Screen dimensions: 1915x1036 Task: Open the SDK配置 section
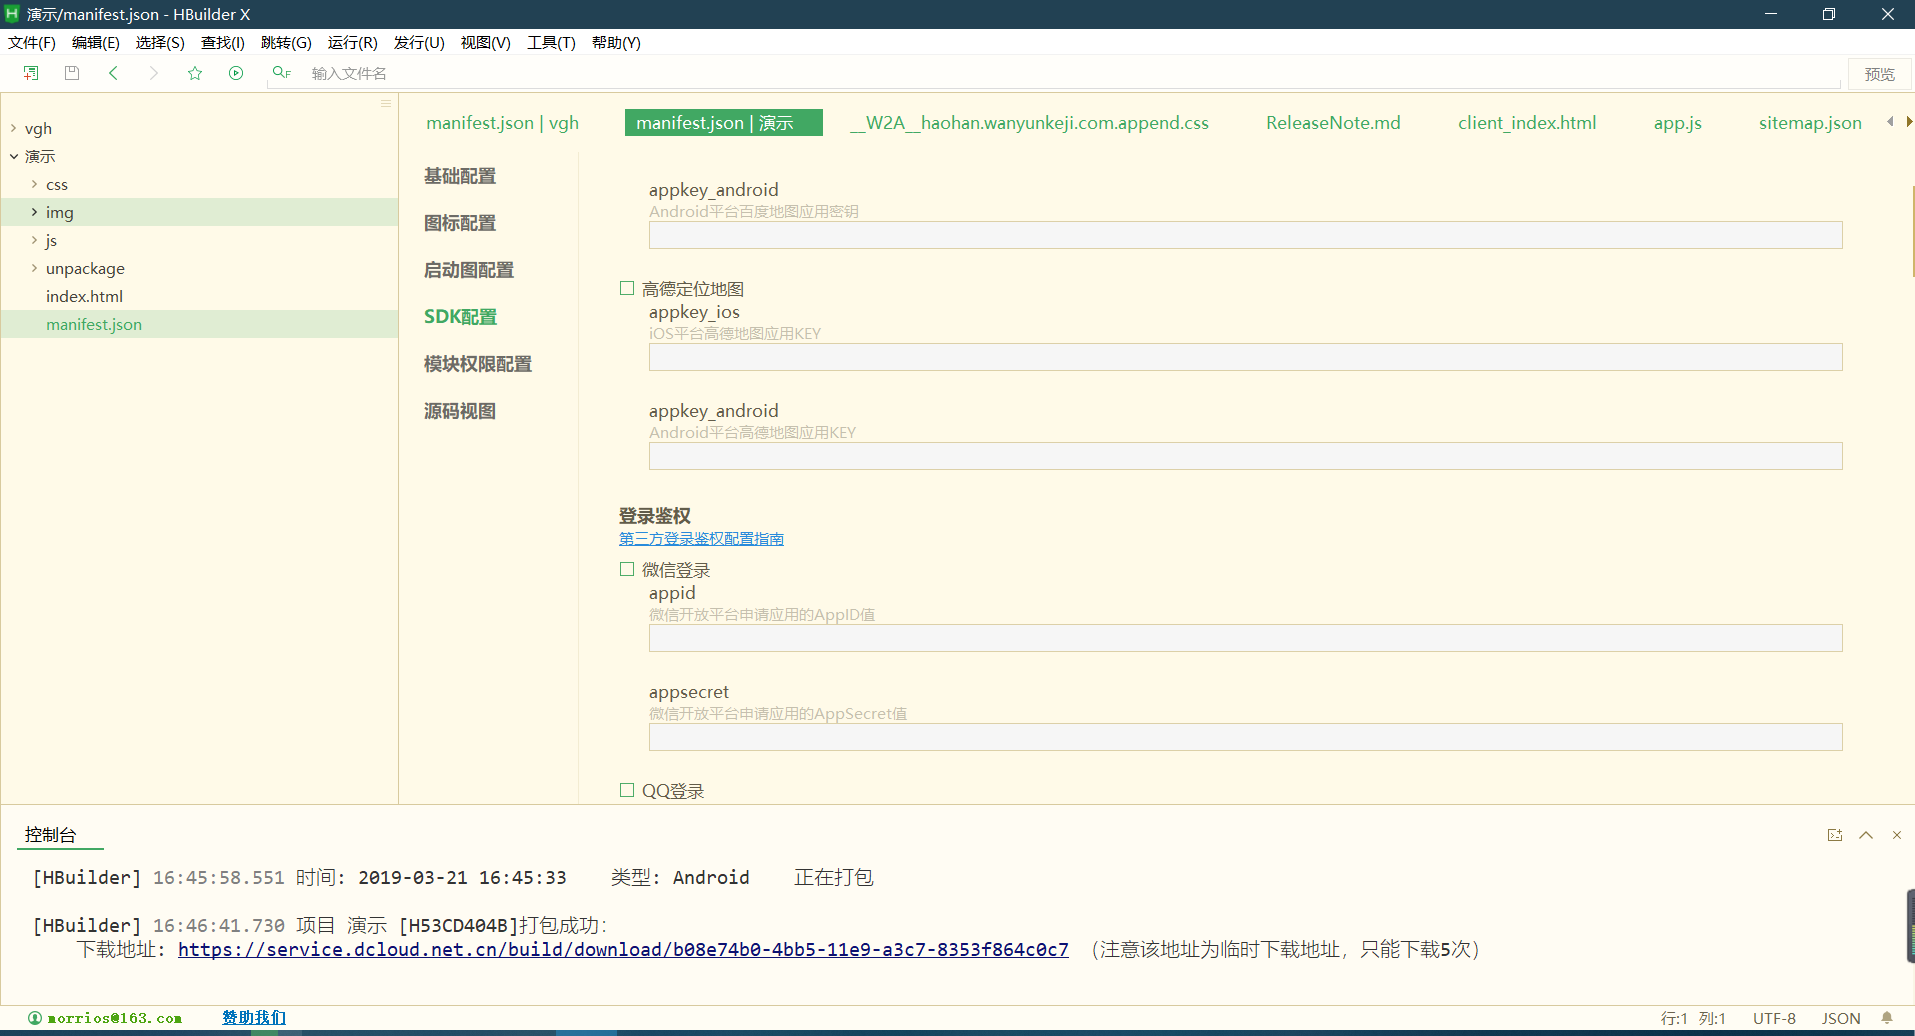pos(460,317)
